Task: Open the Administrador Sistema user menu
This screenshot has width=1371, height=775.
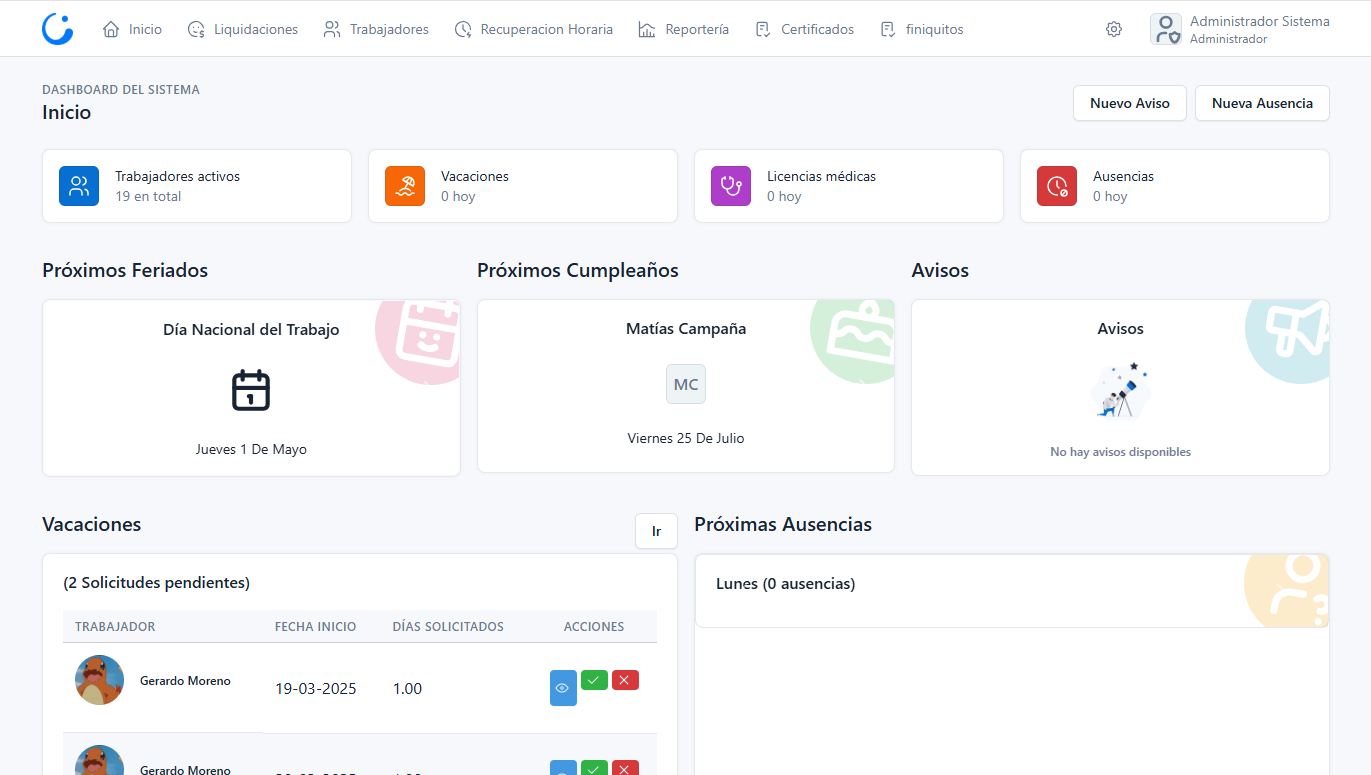Action: click(x=1240, y=29)
